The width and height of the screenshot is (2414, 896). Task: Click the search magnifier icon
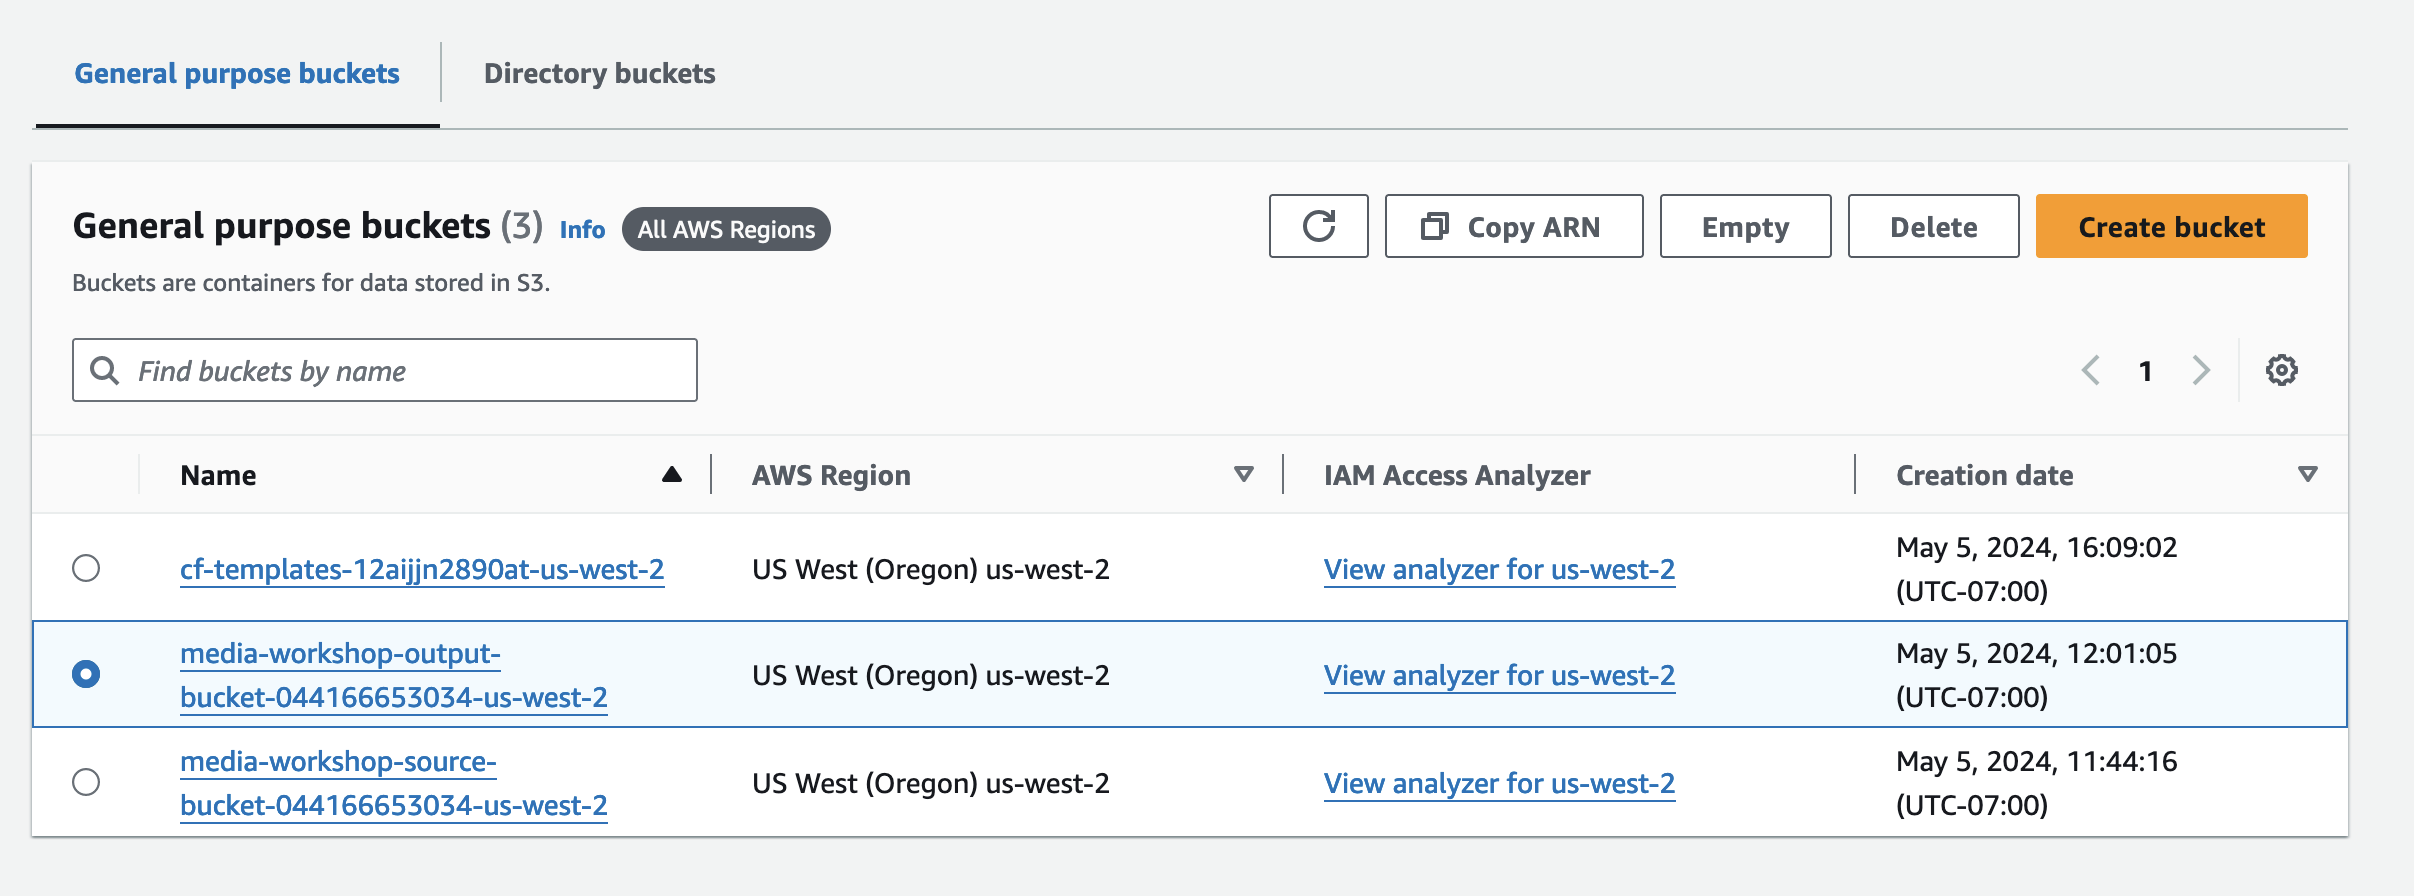pos(104,370)
